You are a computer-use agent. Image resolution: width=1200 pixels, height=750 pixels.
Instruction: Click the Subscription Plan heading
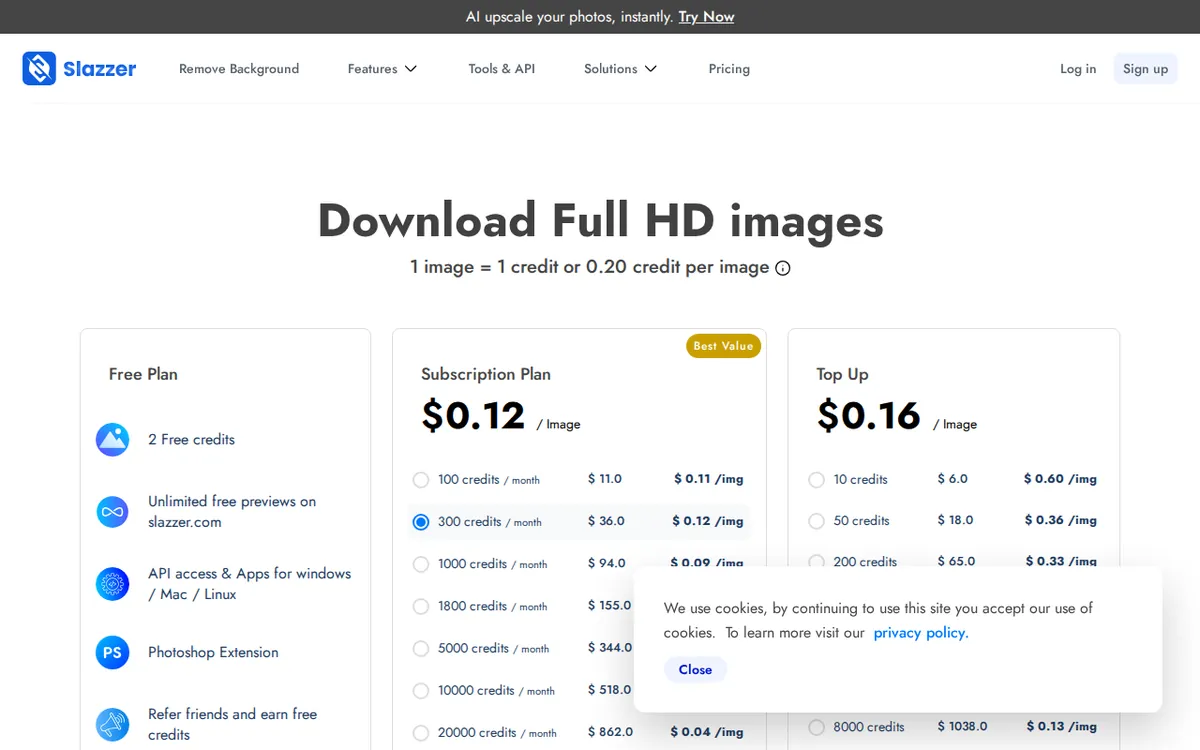click(x=486, y=374)
